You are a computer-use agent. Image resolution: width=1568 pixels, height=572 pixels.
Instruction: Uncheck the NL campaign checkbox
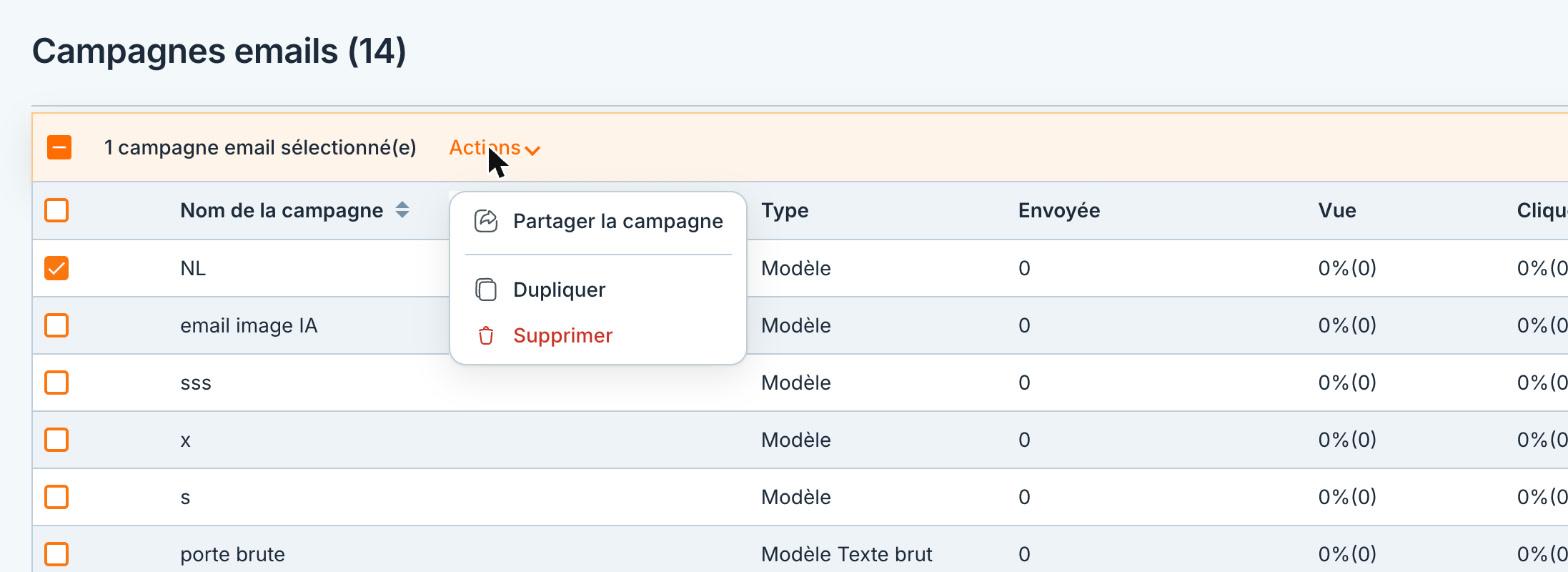pyautogui.click(x=57, y=268)
